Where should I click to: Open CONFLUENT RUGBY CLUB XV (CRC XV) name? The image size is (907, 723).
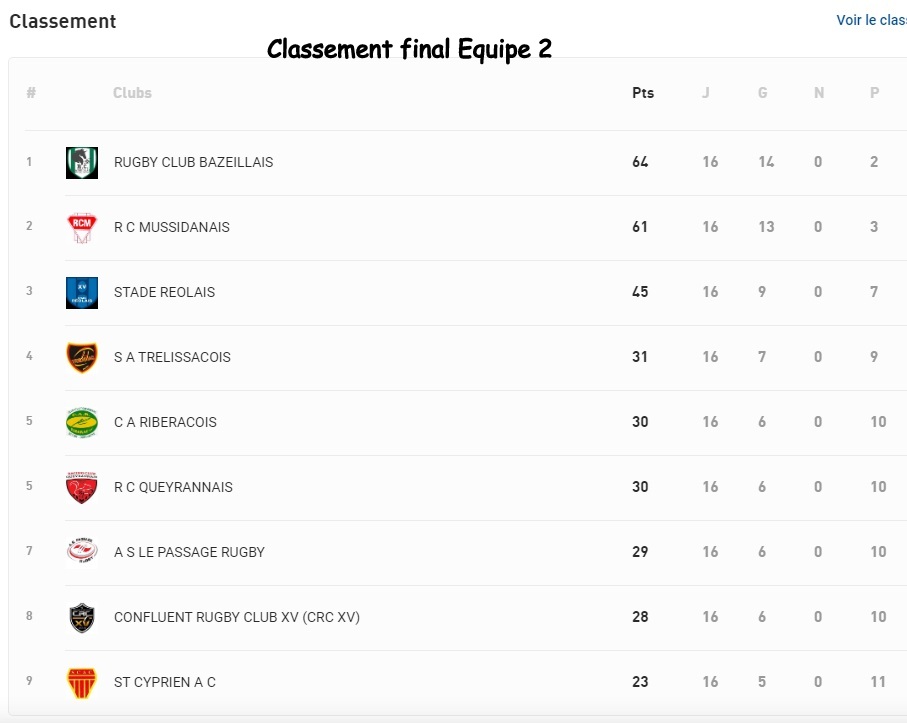[x=237, y=617]
